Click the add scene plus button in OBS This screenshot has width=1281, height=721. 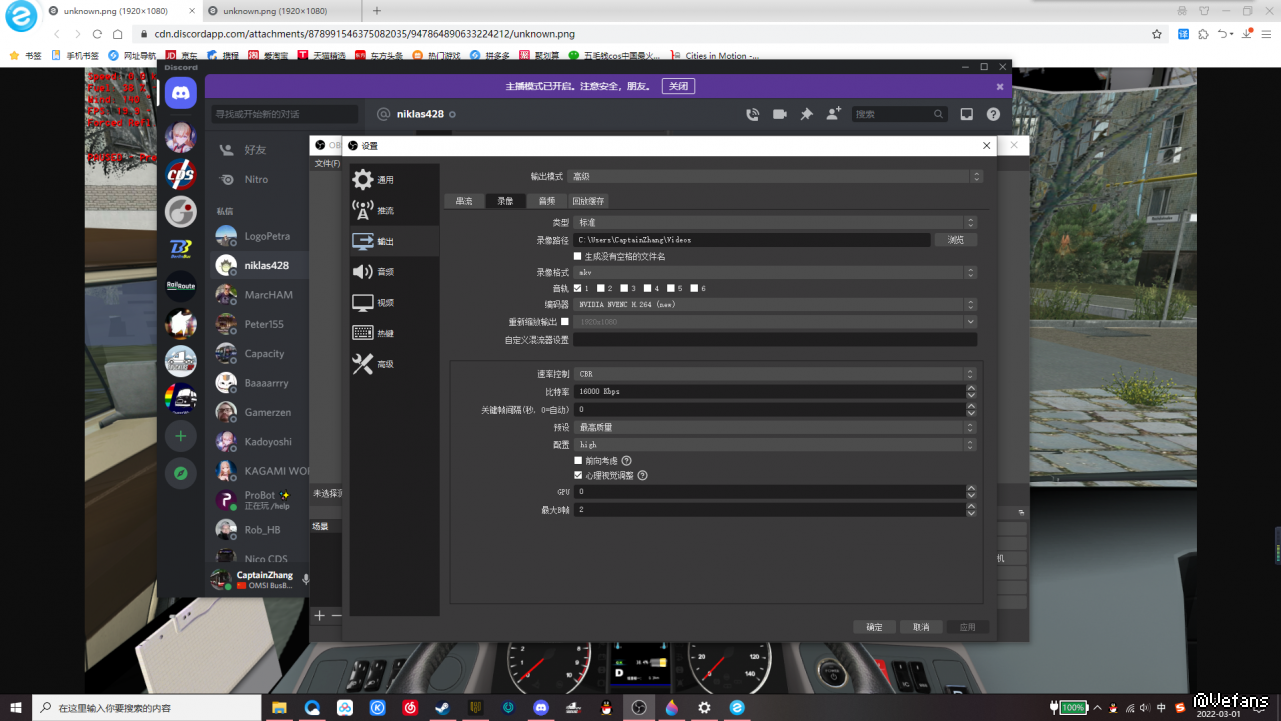320,616
